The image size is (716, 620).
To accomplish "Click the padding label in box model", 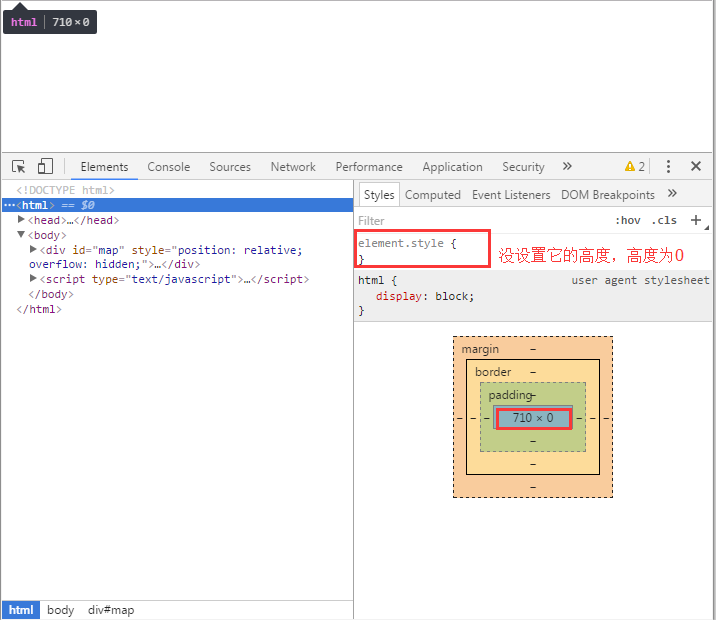I will 510,395.
